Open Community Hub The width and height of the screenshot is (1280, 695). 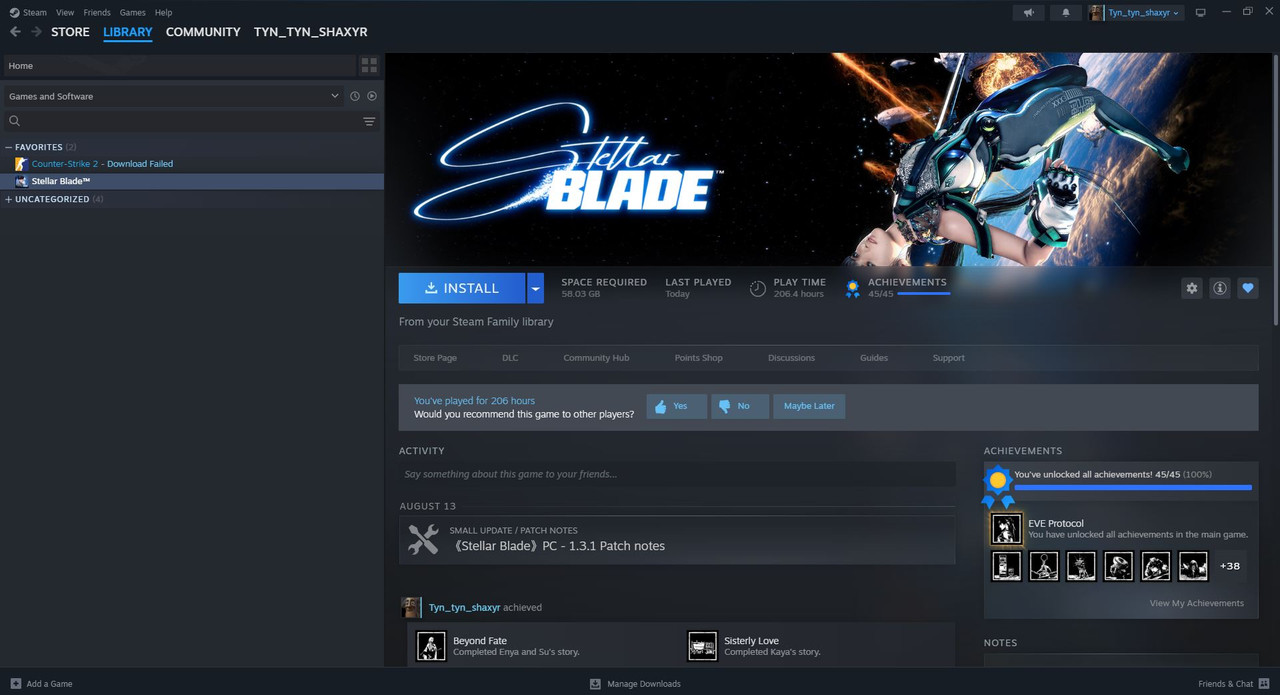(x=596, y=358)
